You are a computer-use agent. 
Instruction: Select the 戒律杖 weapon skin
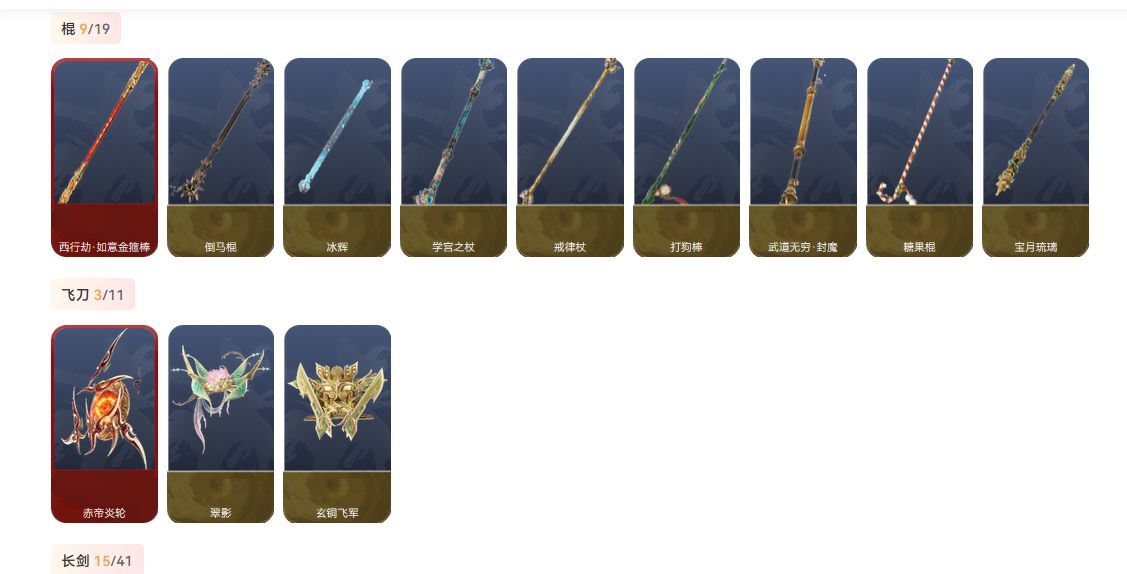coord(570,157)
